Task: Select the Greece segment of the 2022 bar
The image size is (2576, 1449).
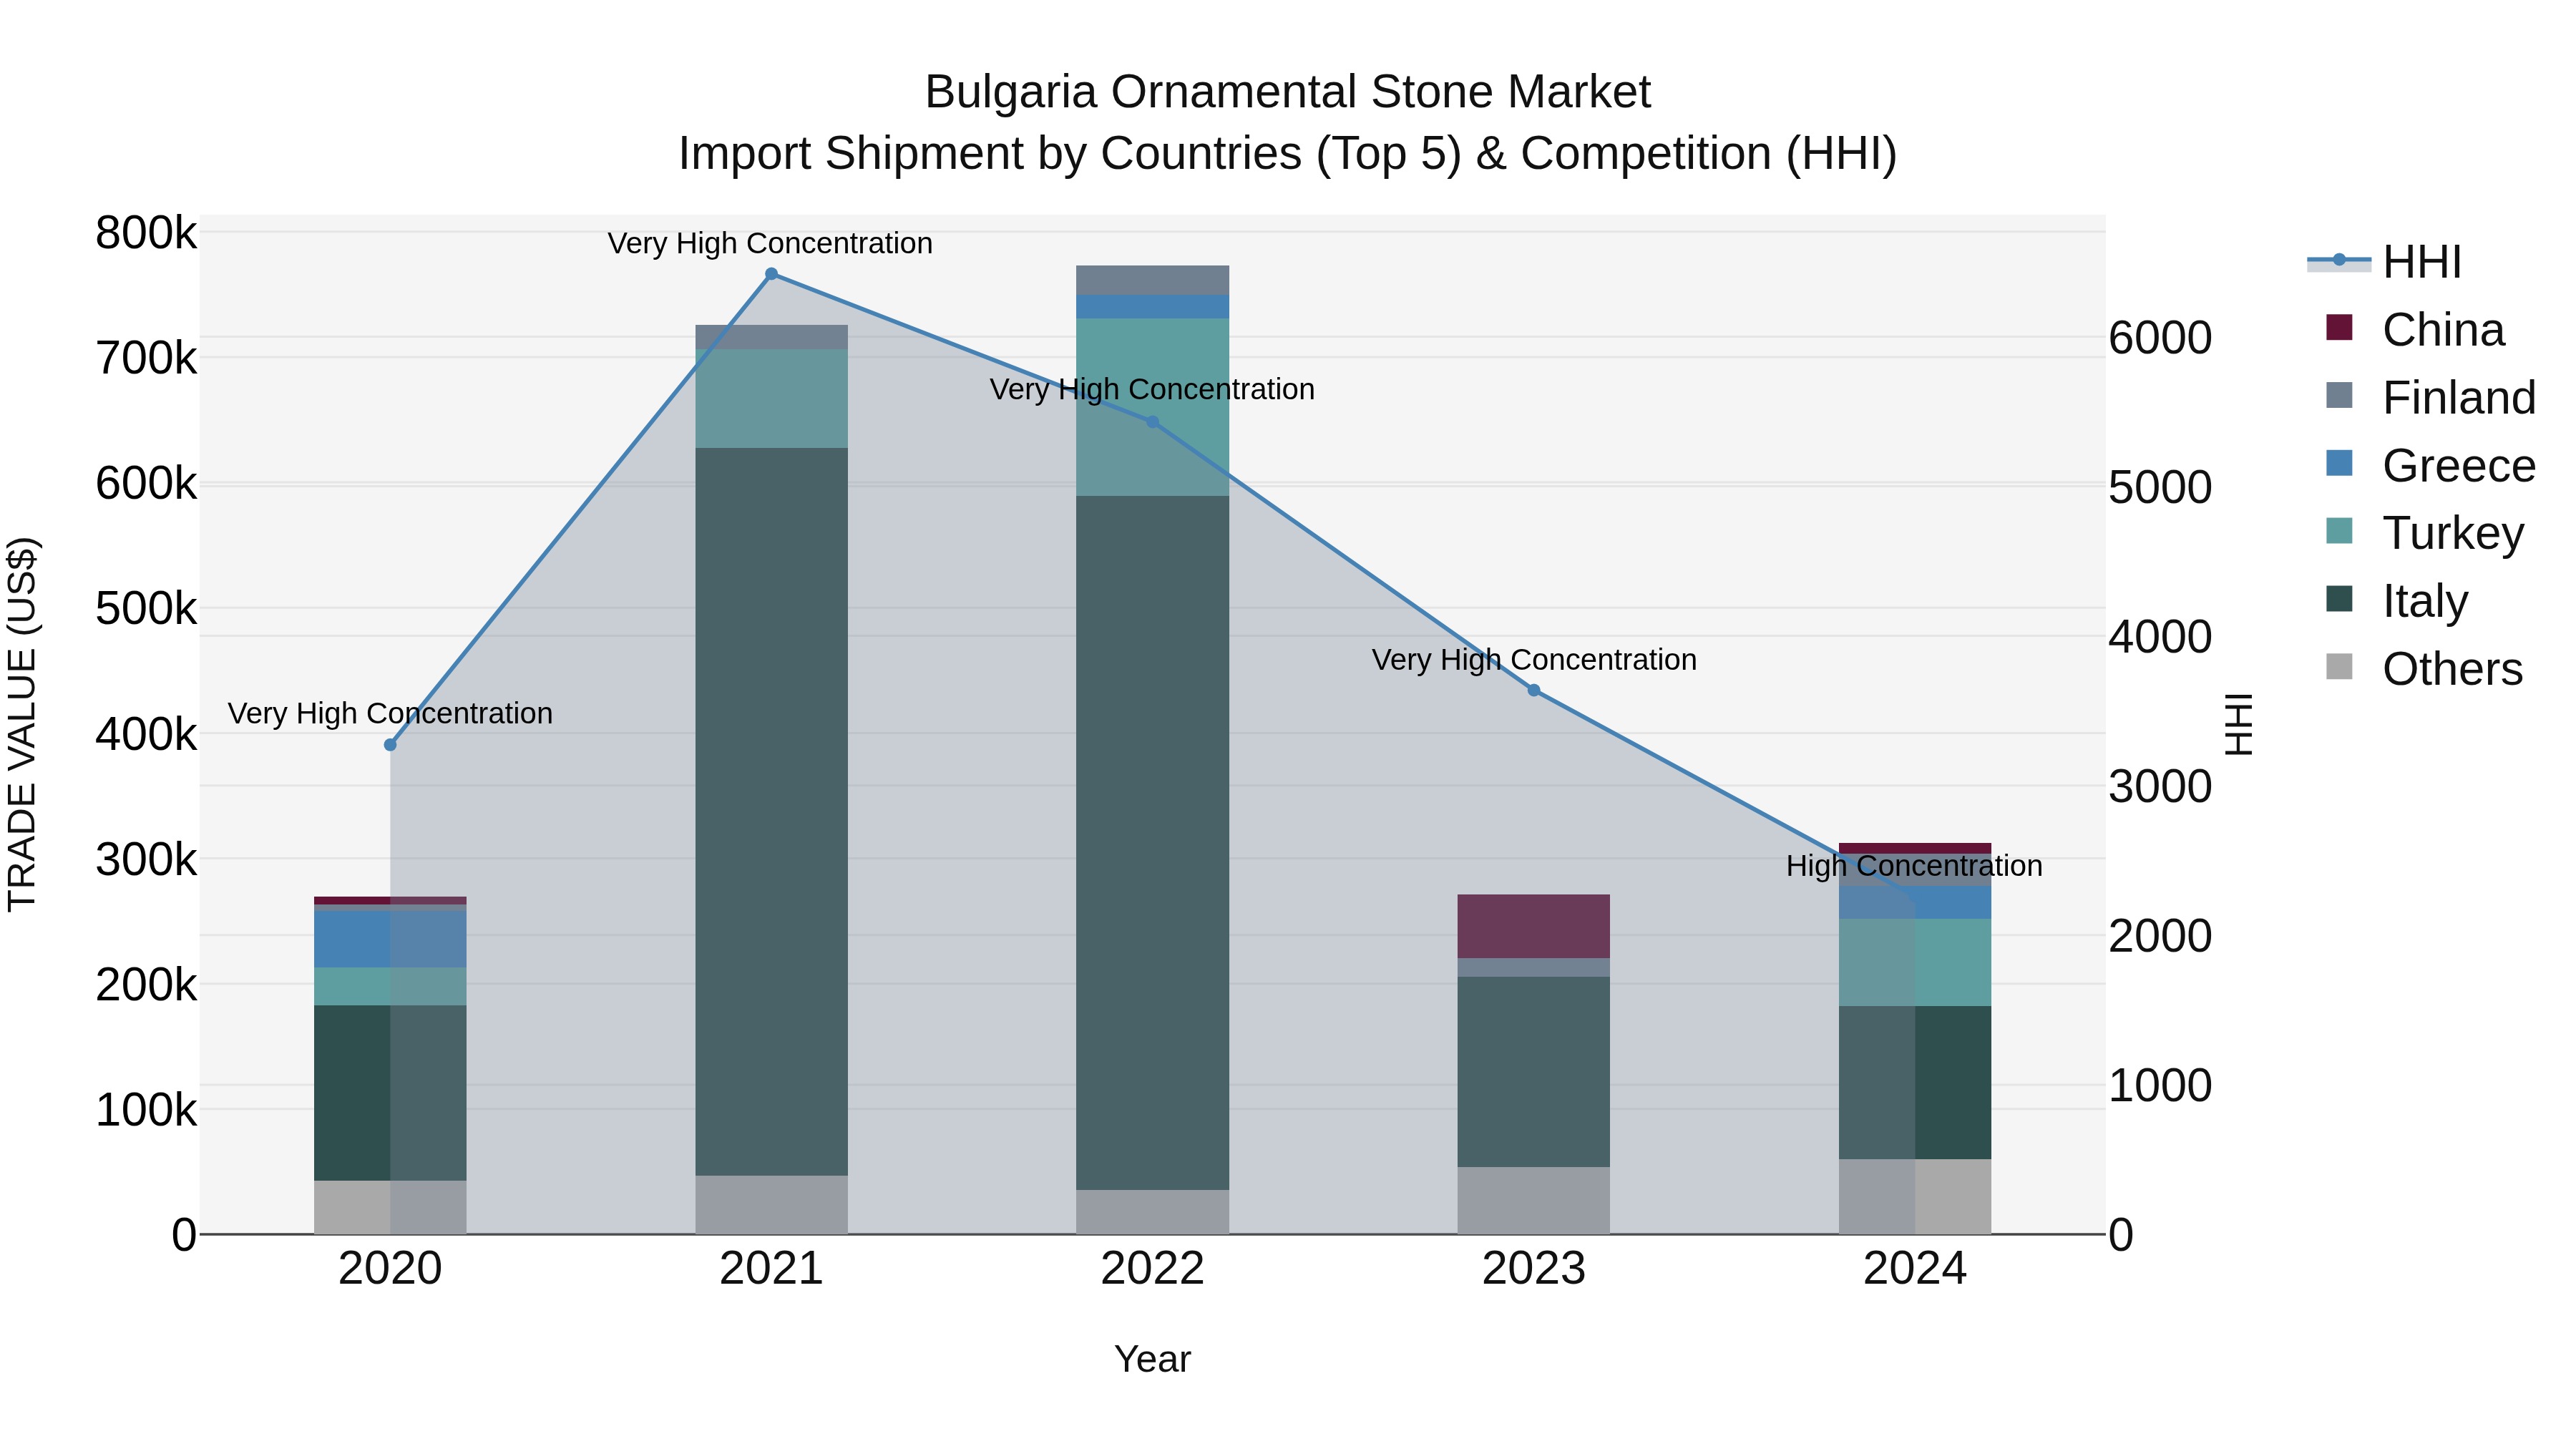Action: tap(1152, 307)
